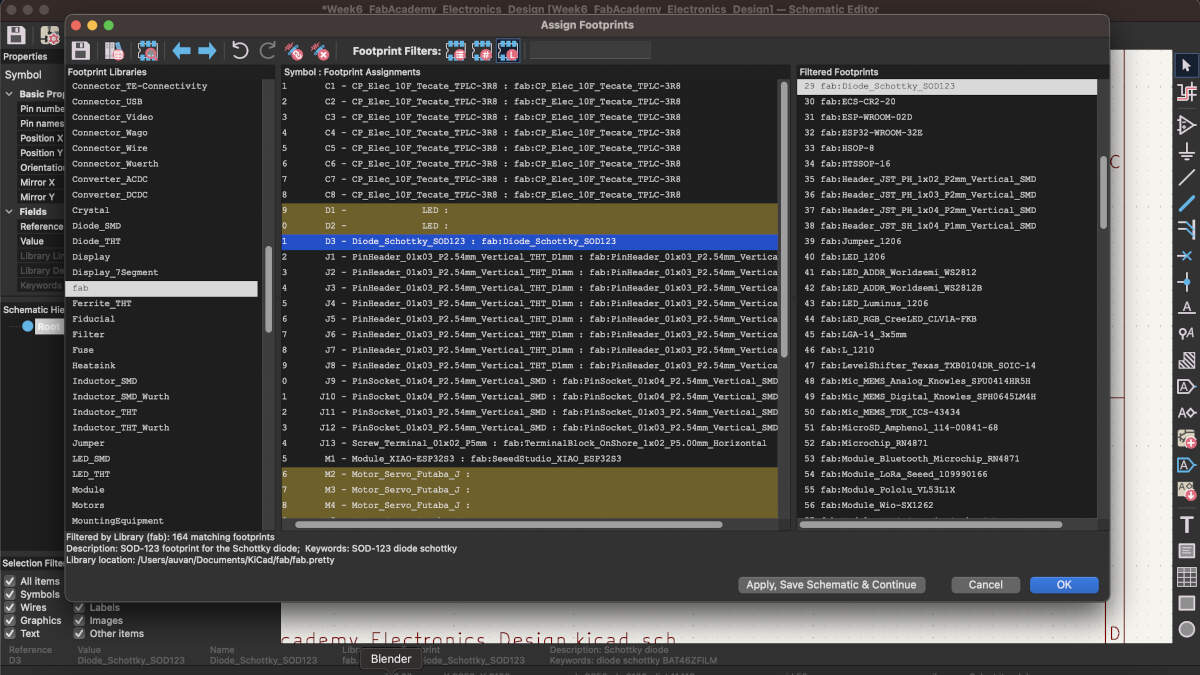Open the view selected footprint icon

coord(148,50)
